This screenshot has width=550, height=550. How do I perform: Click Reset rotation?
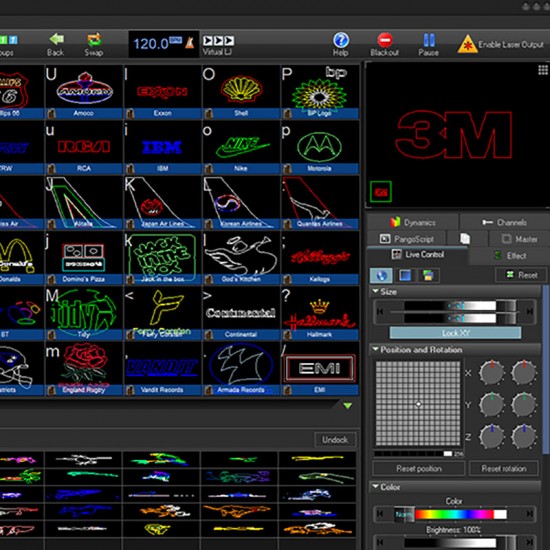pos(504,468)
